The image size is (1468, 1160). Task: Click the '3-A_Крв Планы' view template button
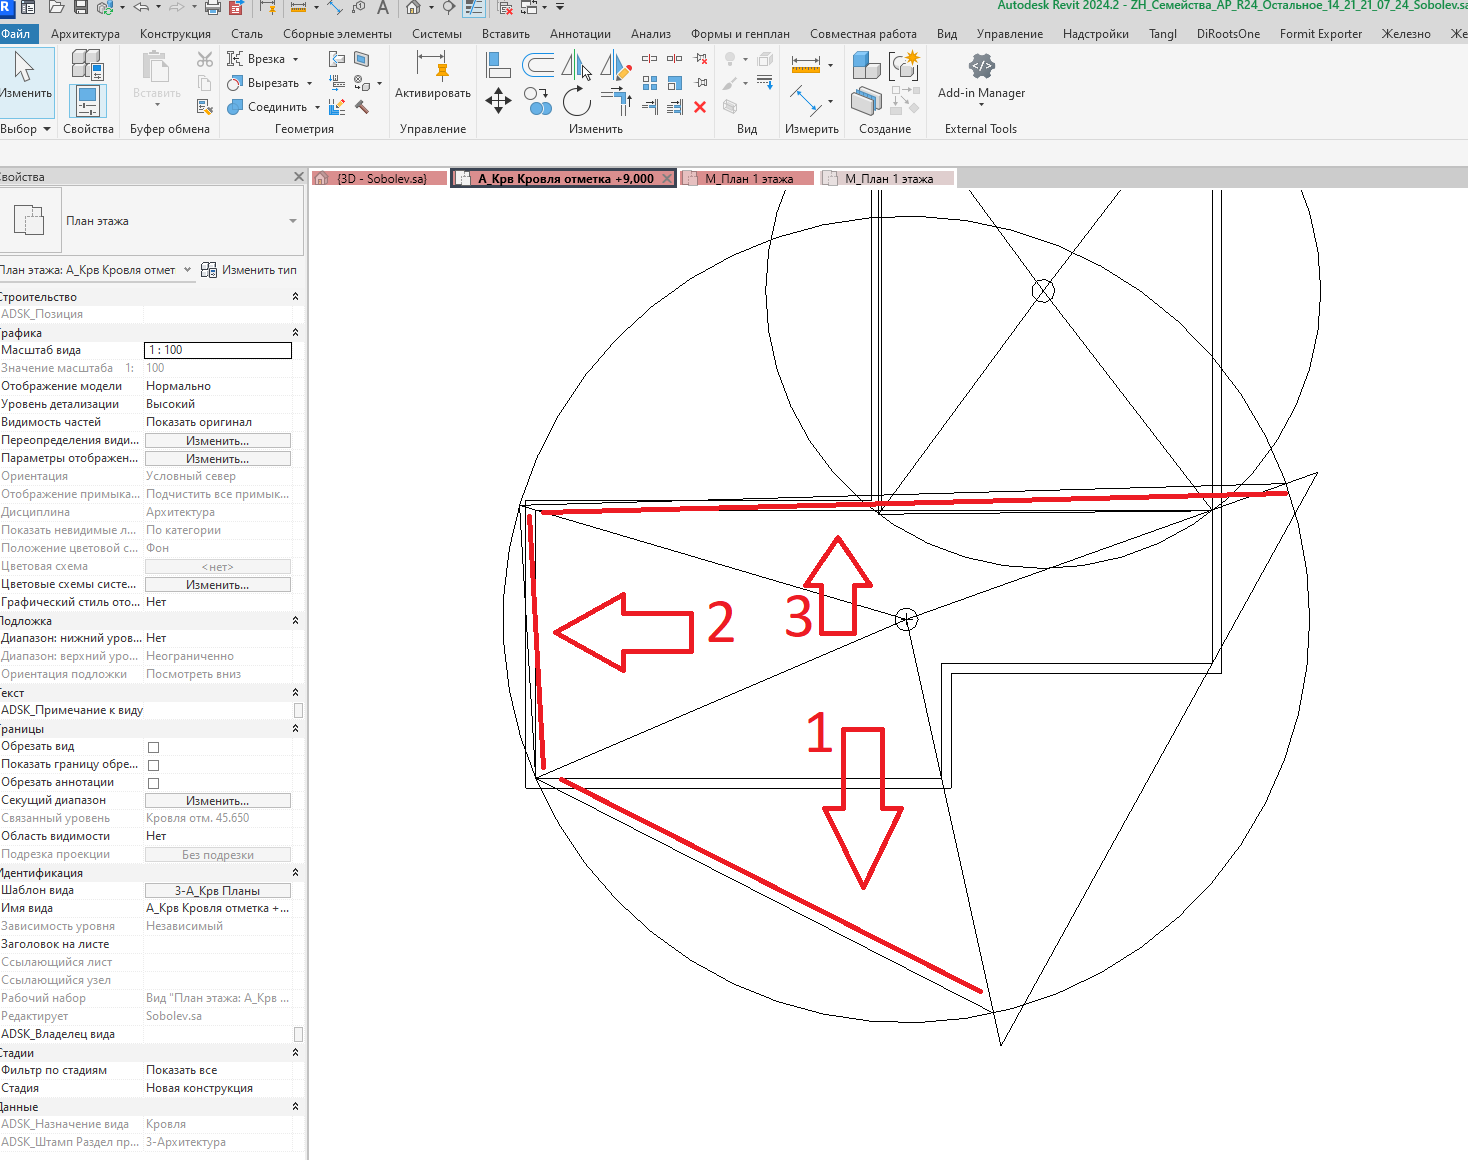218,891
